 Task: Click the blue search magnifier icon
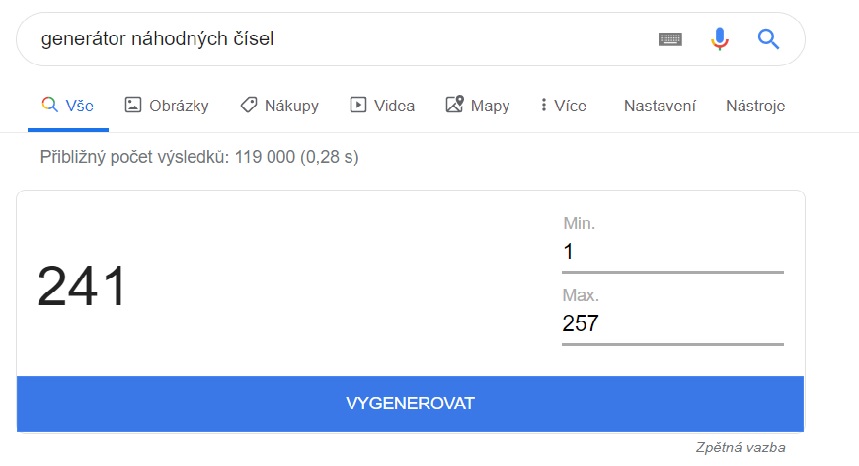(x=768, y=39)
